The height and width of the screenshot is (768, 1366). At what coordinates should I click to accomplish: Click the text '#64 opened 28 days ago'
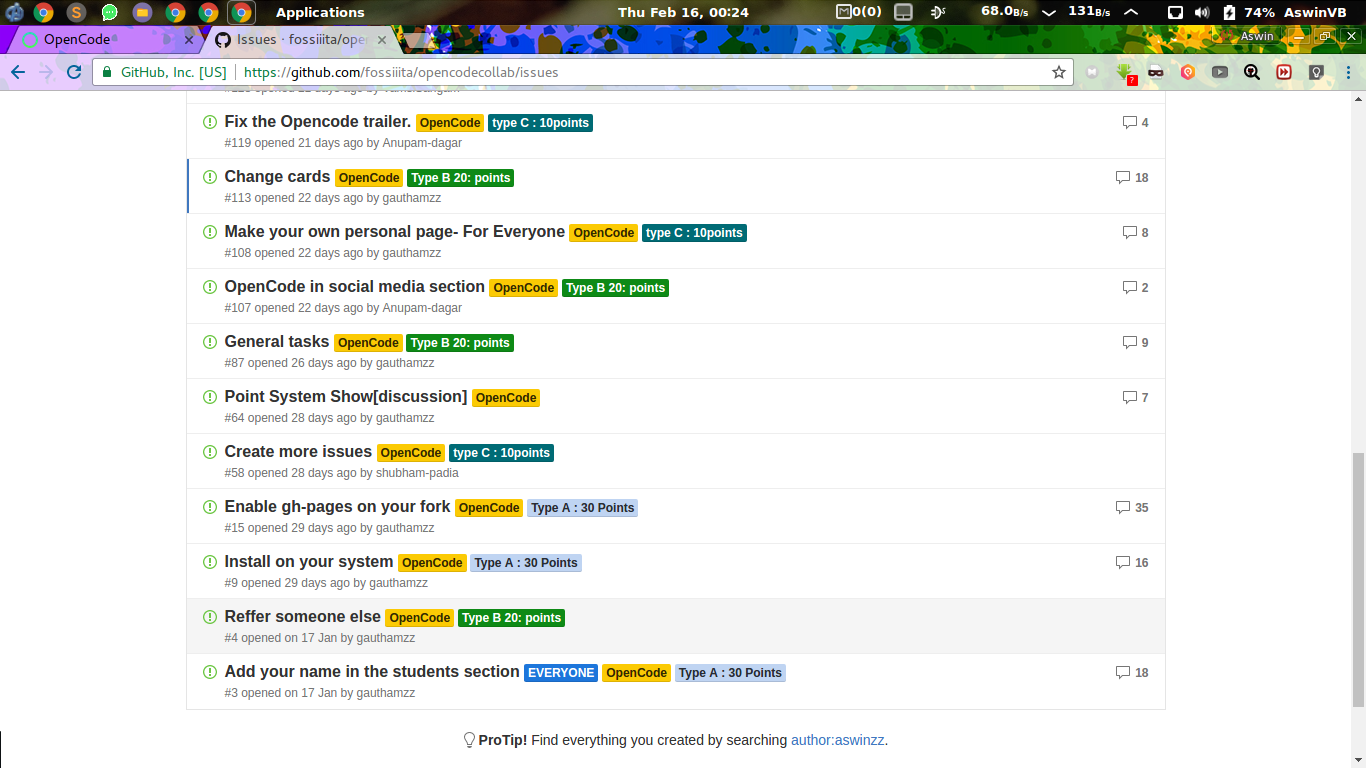coord(290,418)
